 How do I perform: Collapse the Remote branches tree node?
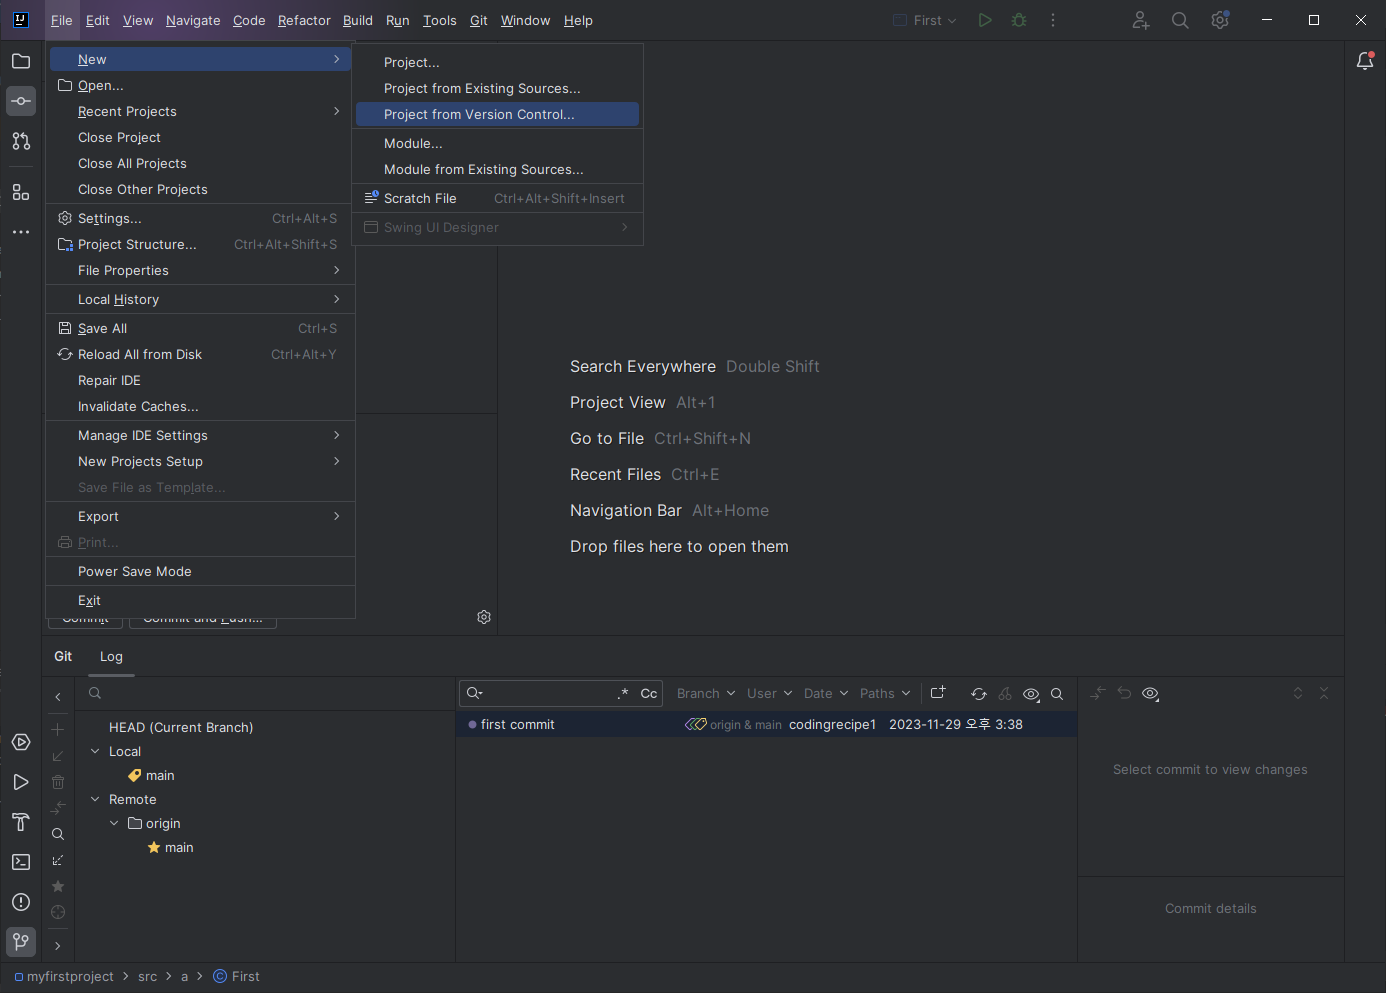pos(95,799)
